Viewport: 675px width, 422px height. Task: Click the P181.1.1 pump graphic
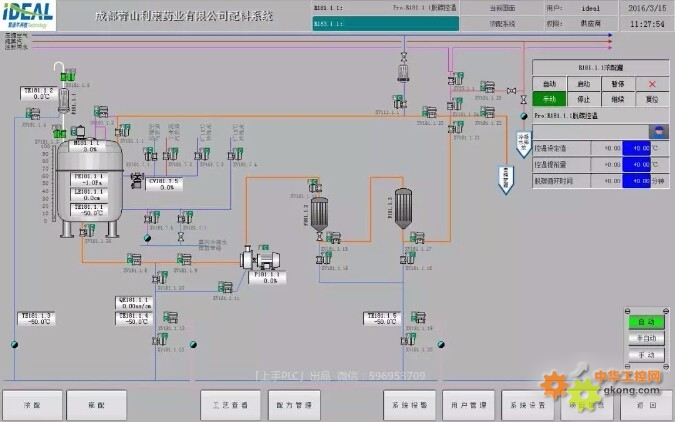point(260,258)
